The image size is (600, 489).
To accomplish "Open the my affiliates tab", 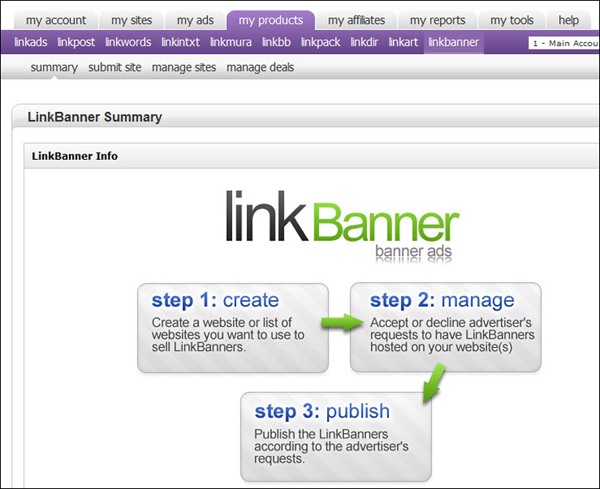I will [356, 20].
